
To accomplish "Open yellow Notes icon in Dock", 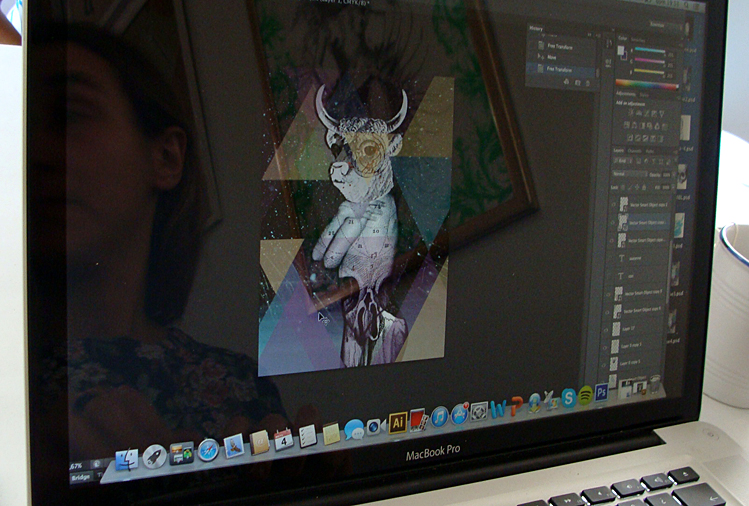I will 331,433.
